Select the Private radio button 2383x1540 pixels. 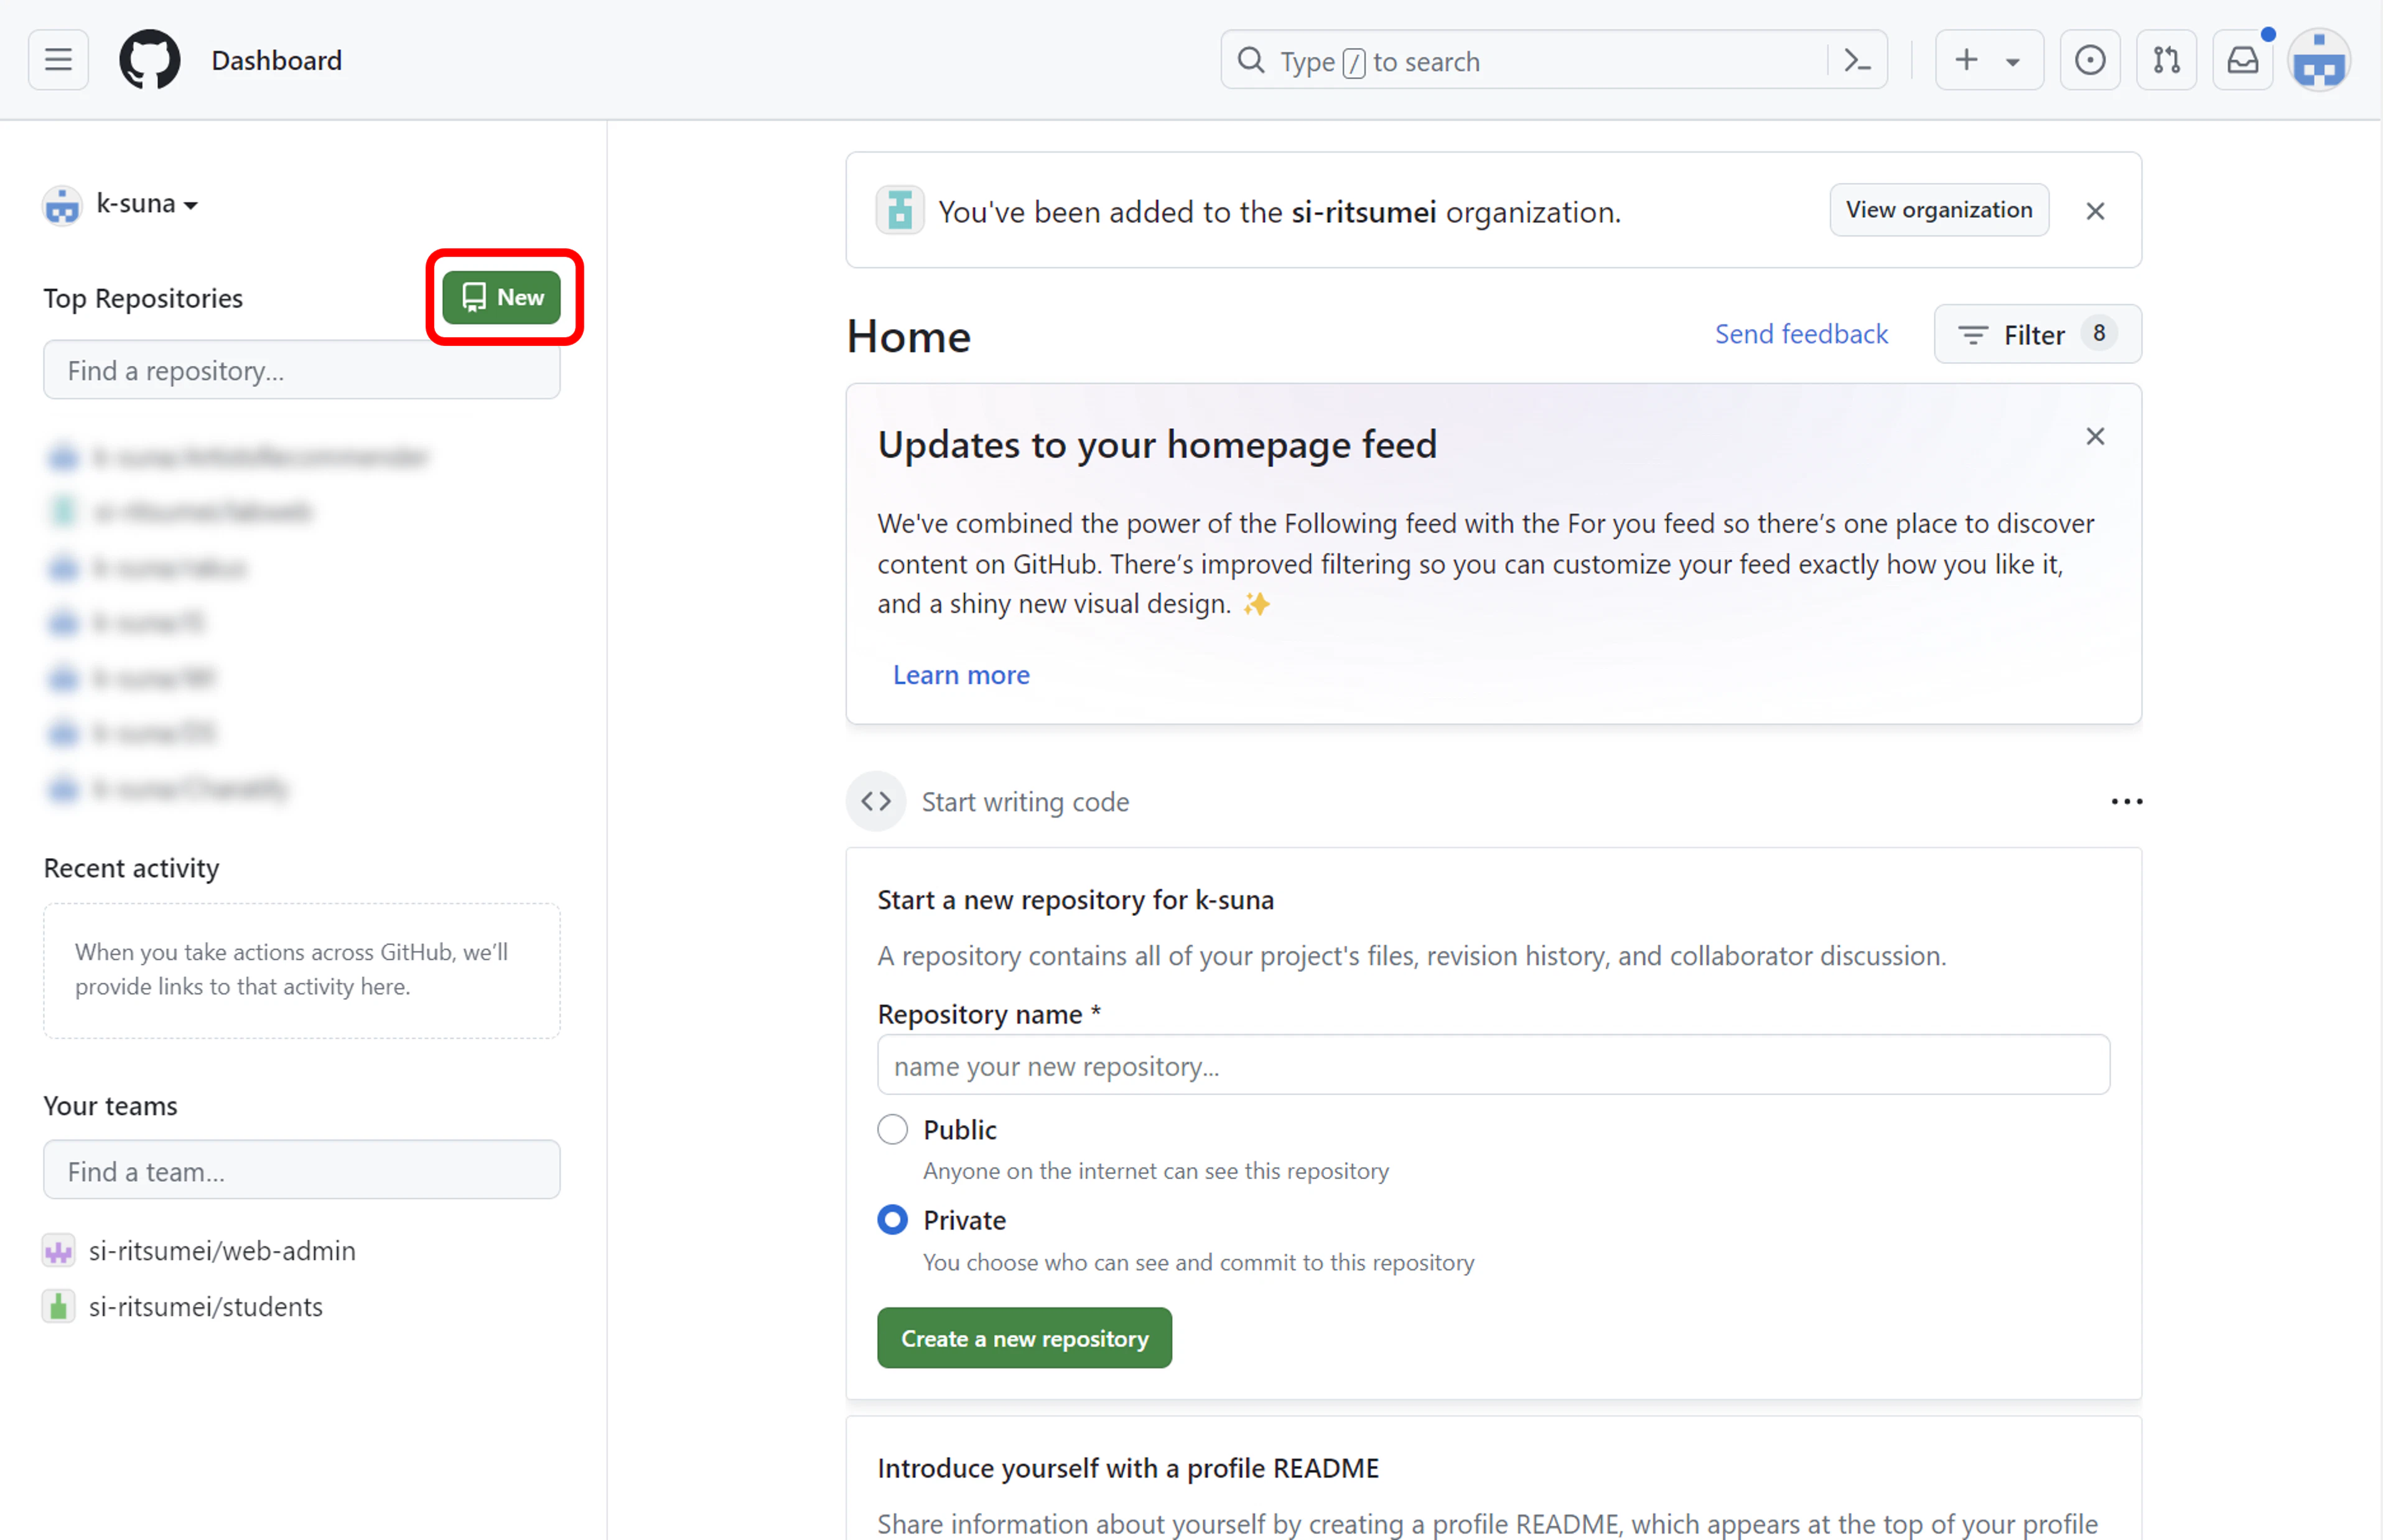pyautogui.click(x=893, y=1219)
